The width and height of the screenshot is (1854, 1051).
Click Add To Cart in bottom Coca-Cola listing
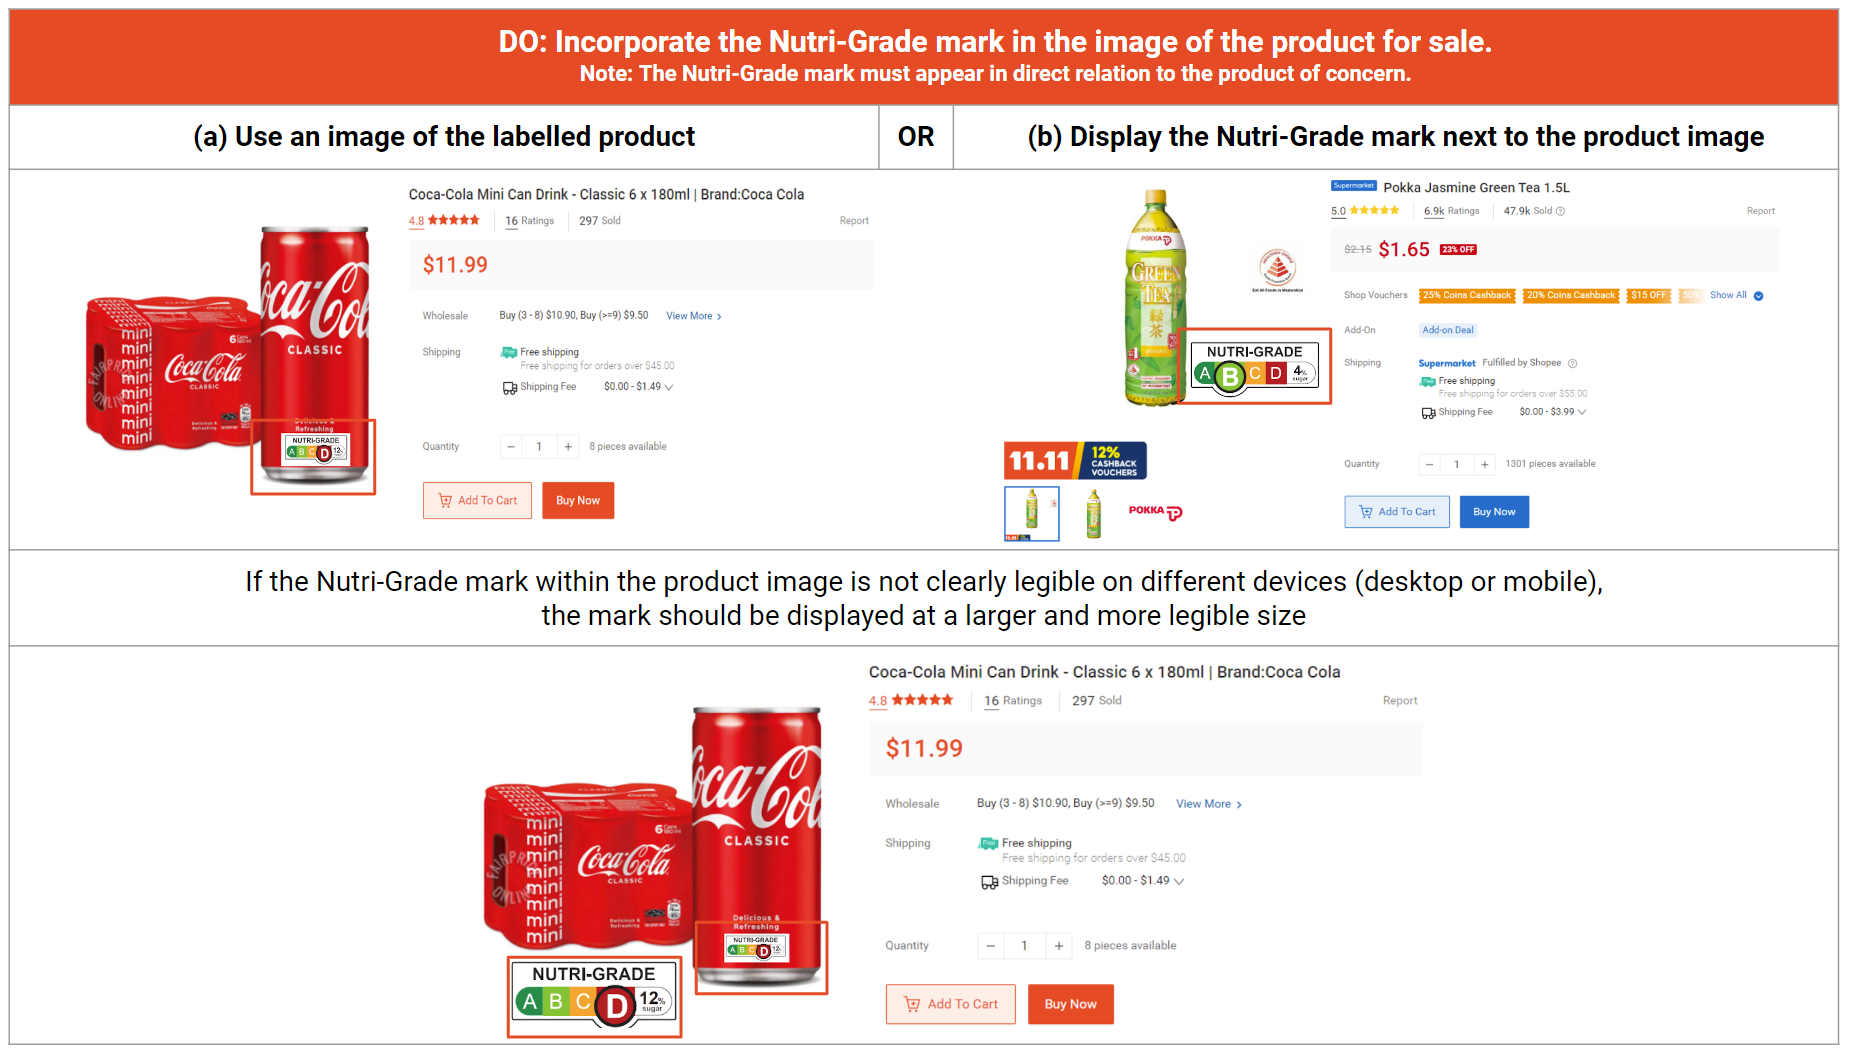[x=950, y=1004]
